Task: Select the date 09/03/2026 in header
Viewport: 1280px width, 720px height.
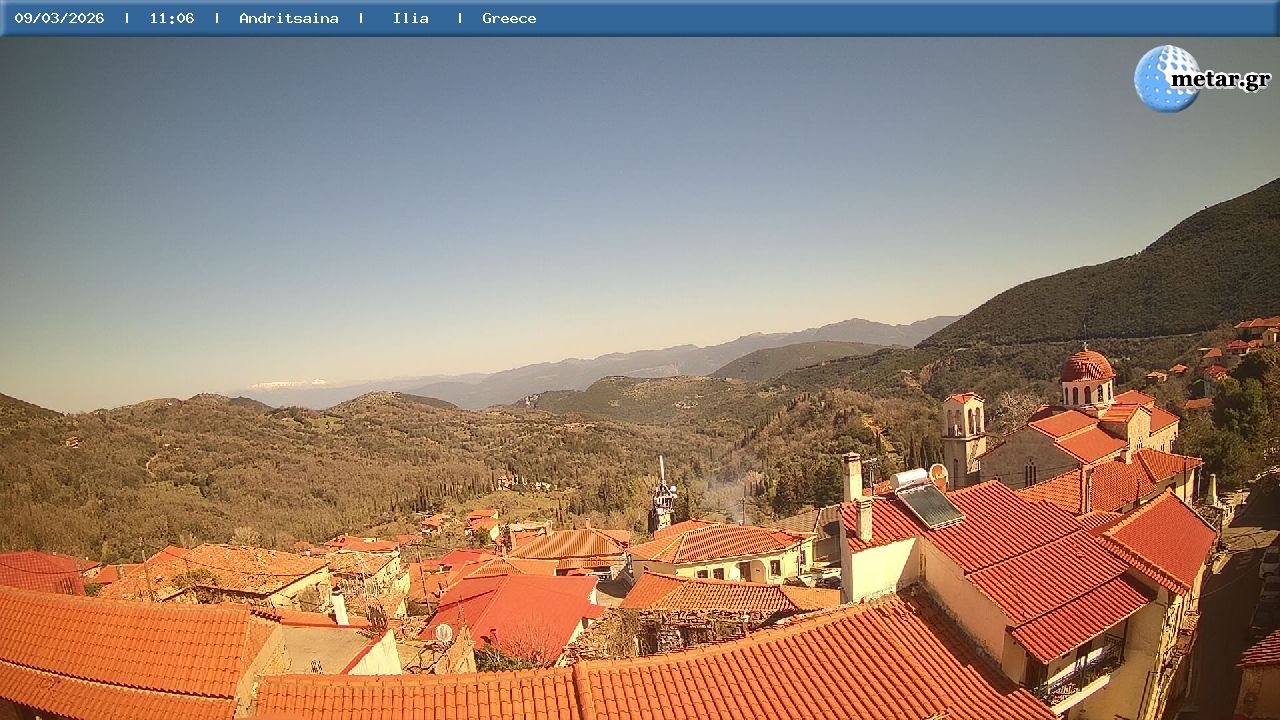Action: (59, 18)
